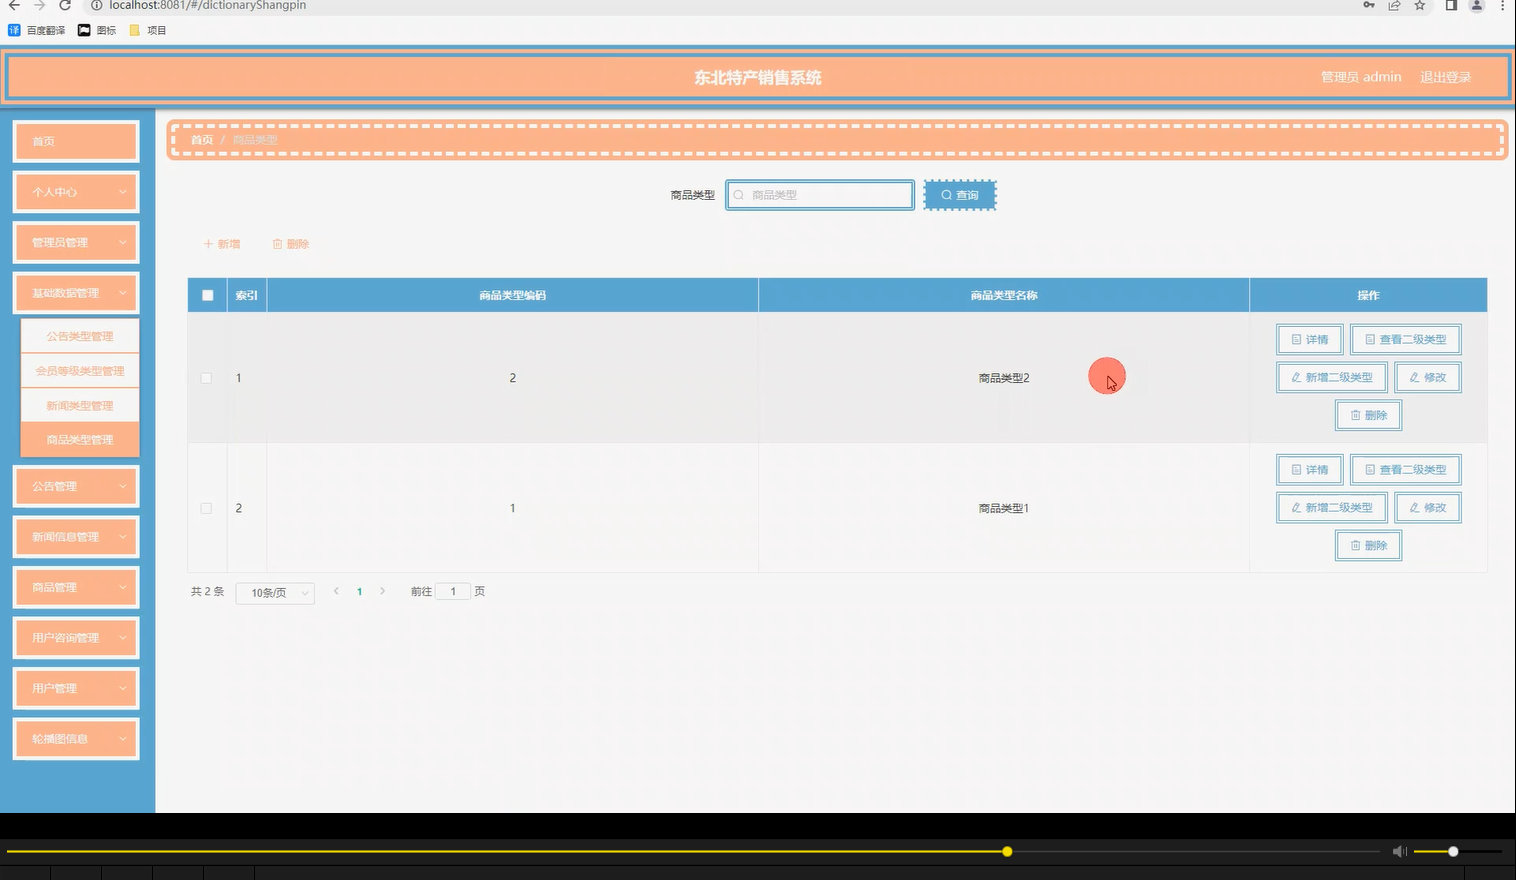Click 删除 for 商品类型2 row
Image resolution: width=1516 pixels, height=880 pixels.
point(1369,415)
